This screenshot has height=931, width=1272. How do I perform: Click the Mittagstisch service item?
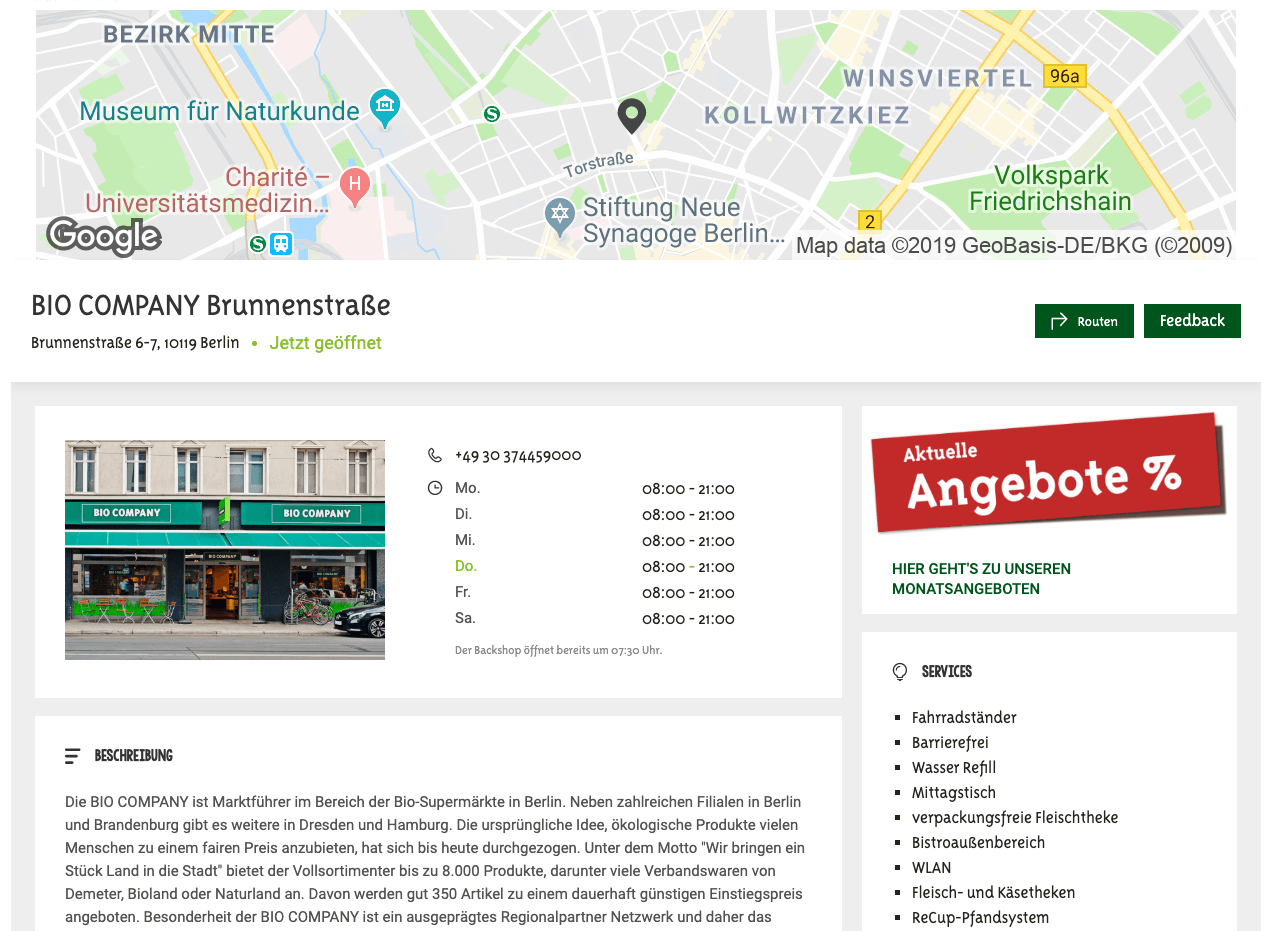point(954,793)
